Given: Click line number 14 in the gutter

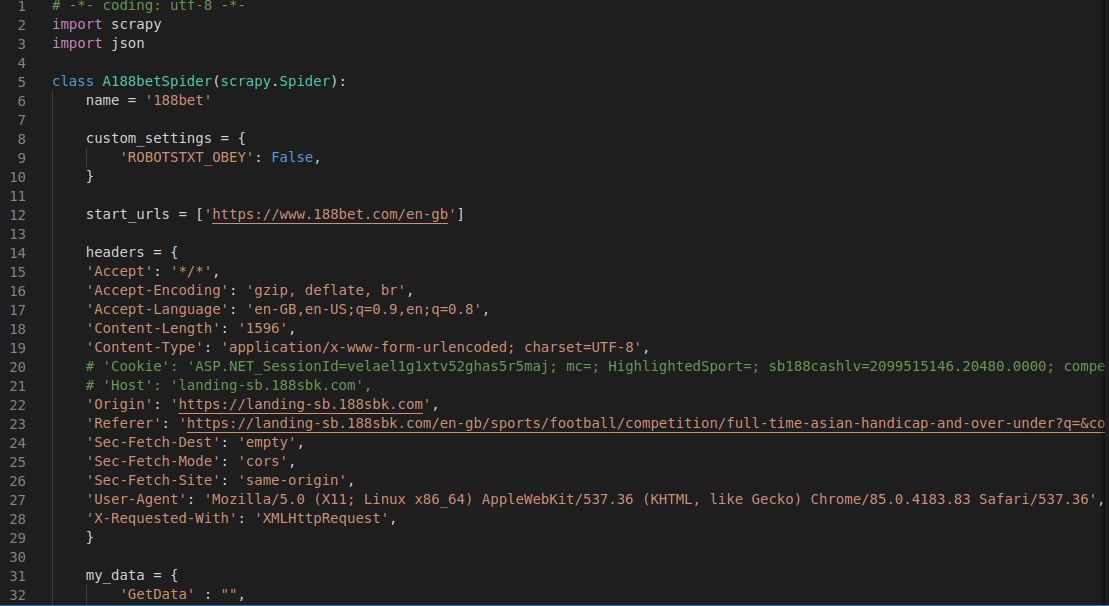Looking at the screenshot, I should coord(18,253).
